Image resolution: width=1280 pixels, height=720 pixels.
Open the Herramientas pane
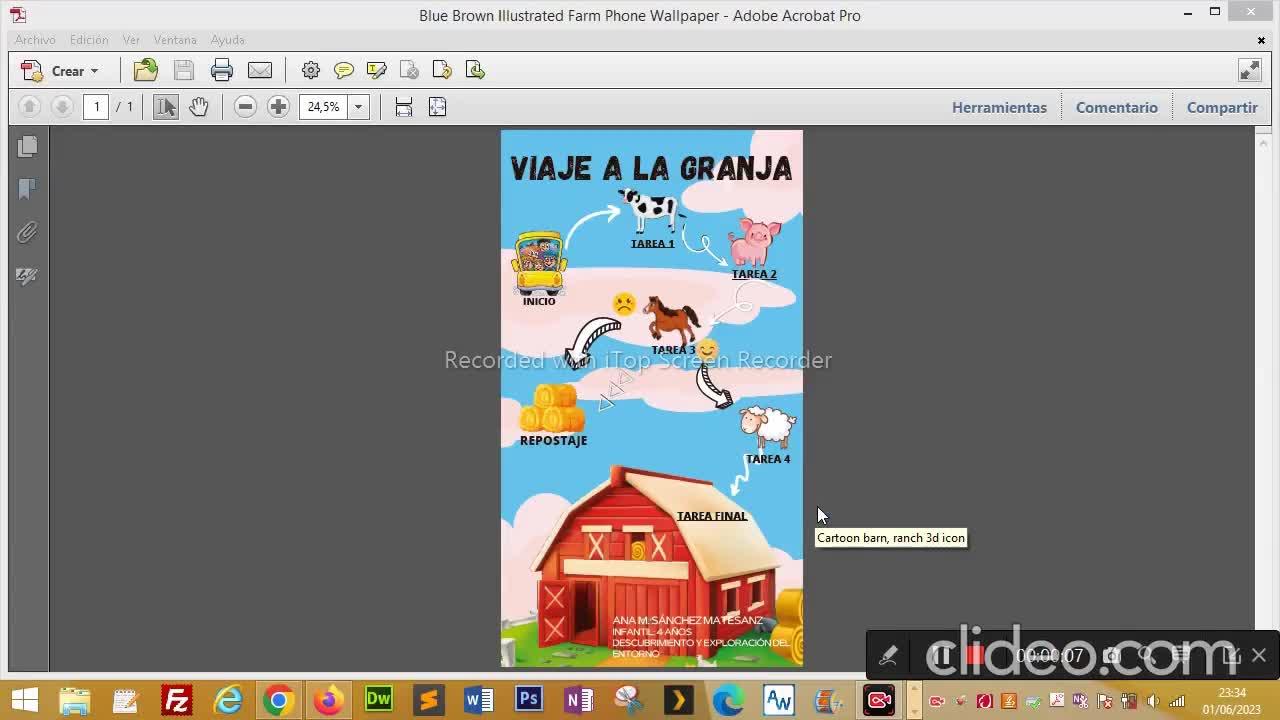click(999, 107)
